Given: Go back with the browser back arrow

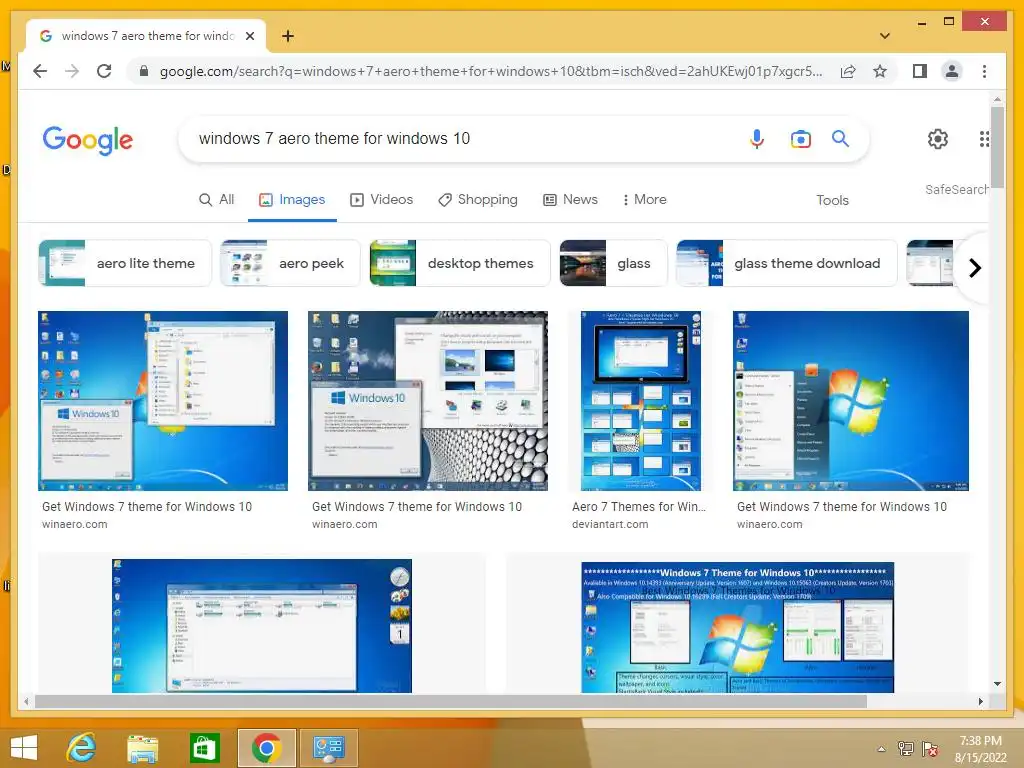Looking at the screenshot, I should [40, 71].
